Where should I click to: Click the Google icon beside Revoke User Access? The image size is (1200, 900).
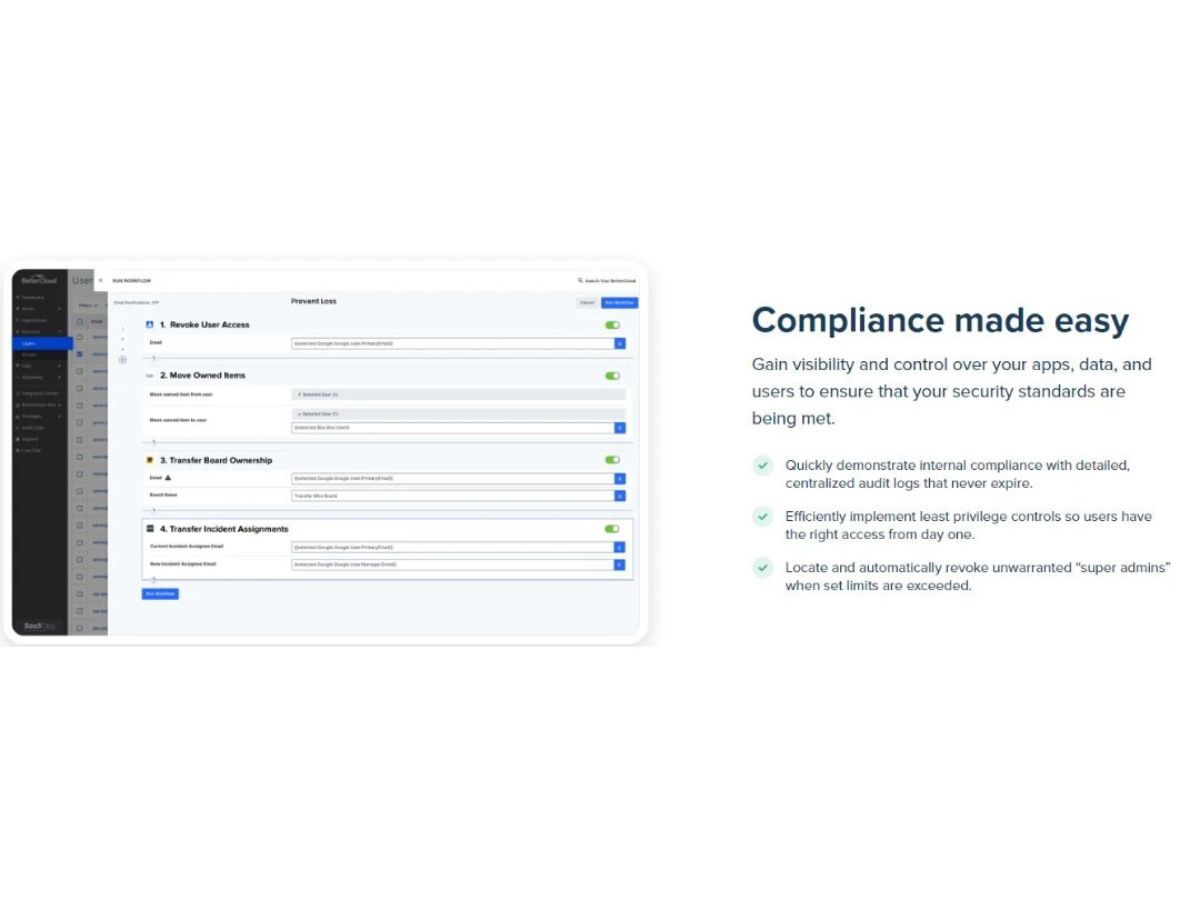pyautogui.click(x=150, y=325)
